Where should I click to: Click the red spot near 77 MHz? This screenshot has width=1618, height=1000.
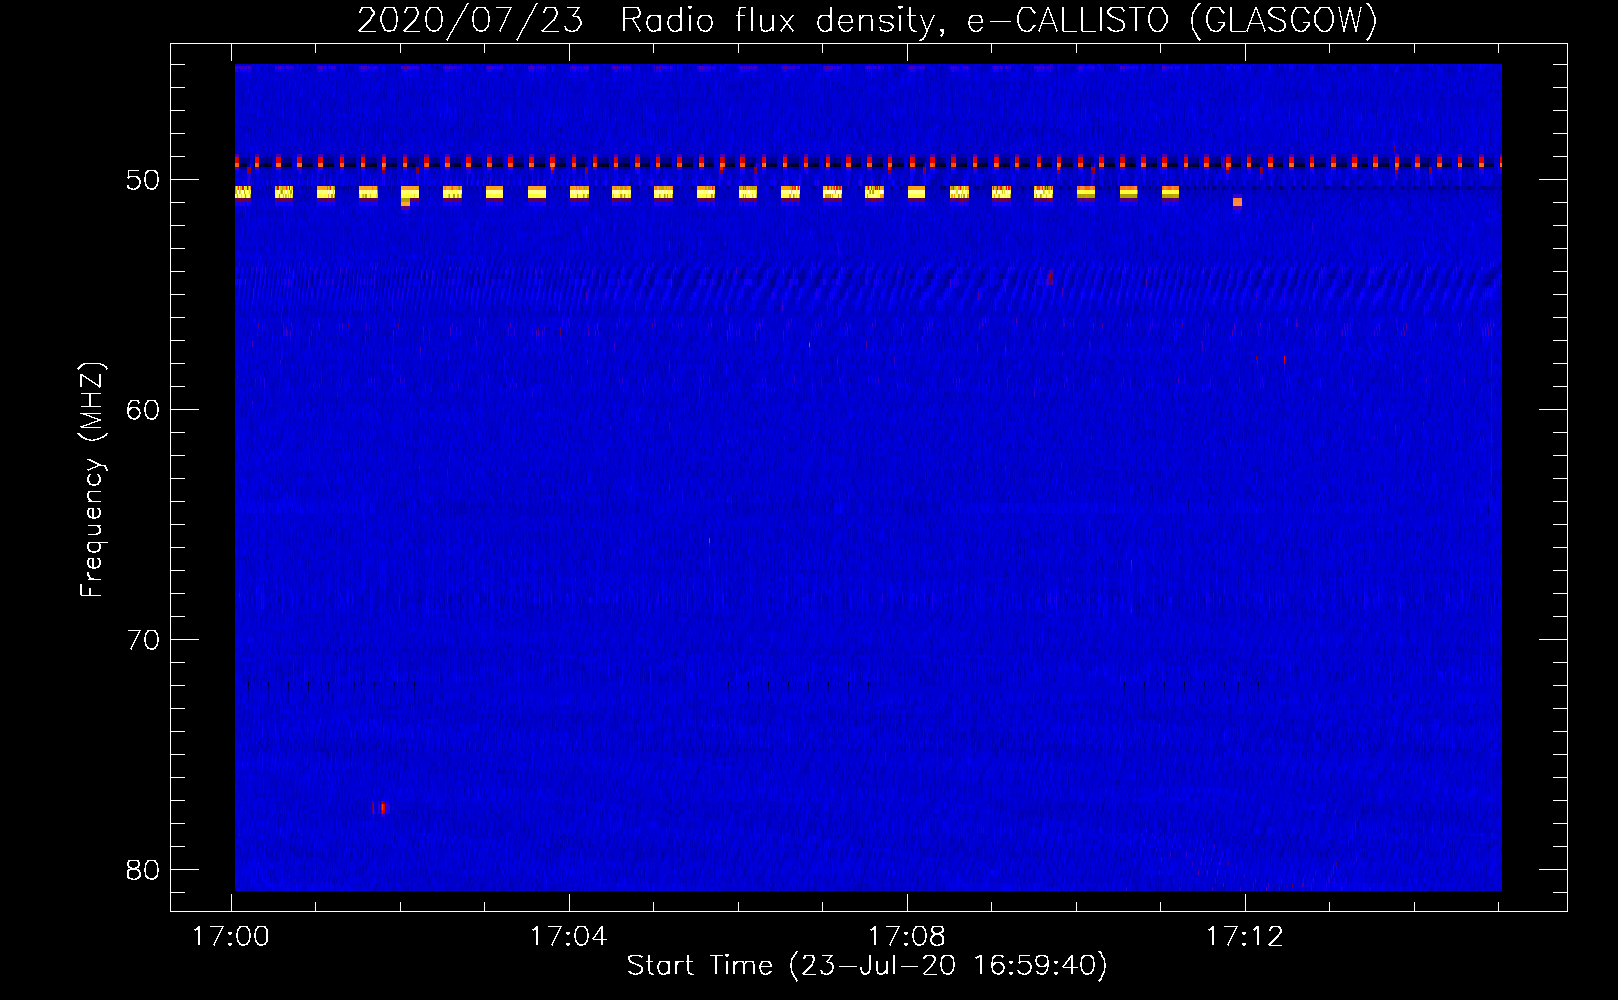(x=382, y=807)
